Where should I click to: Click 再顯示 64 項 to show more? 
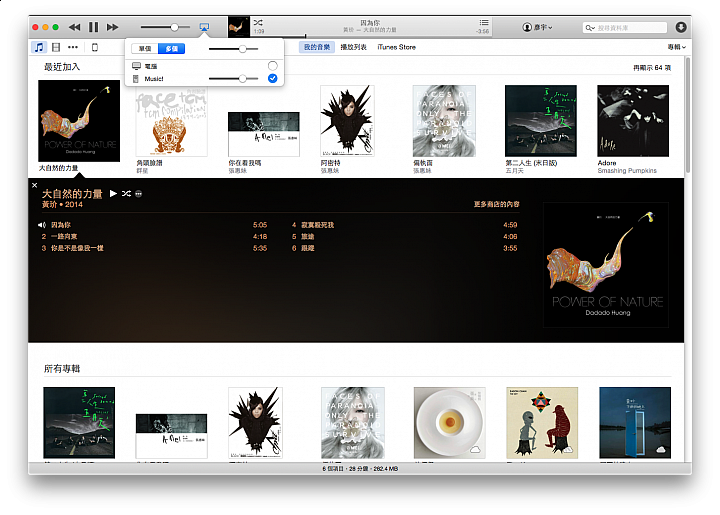(x=652, y=68)
